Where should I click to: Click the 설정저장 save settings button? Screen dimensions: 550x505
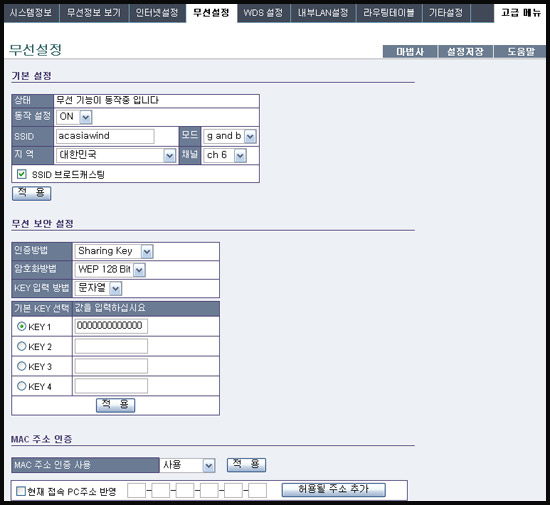pos(465,52)
